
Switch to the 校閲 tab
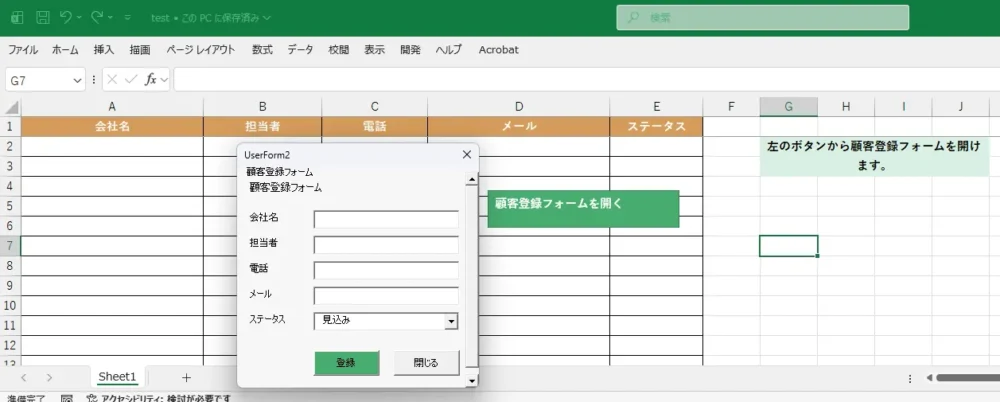pos(339,50)
